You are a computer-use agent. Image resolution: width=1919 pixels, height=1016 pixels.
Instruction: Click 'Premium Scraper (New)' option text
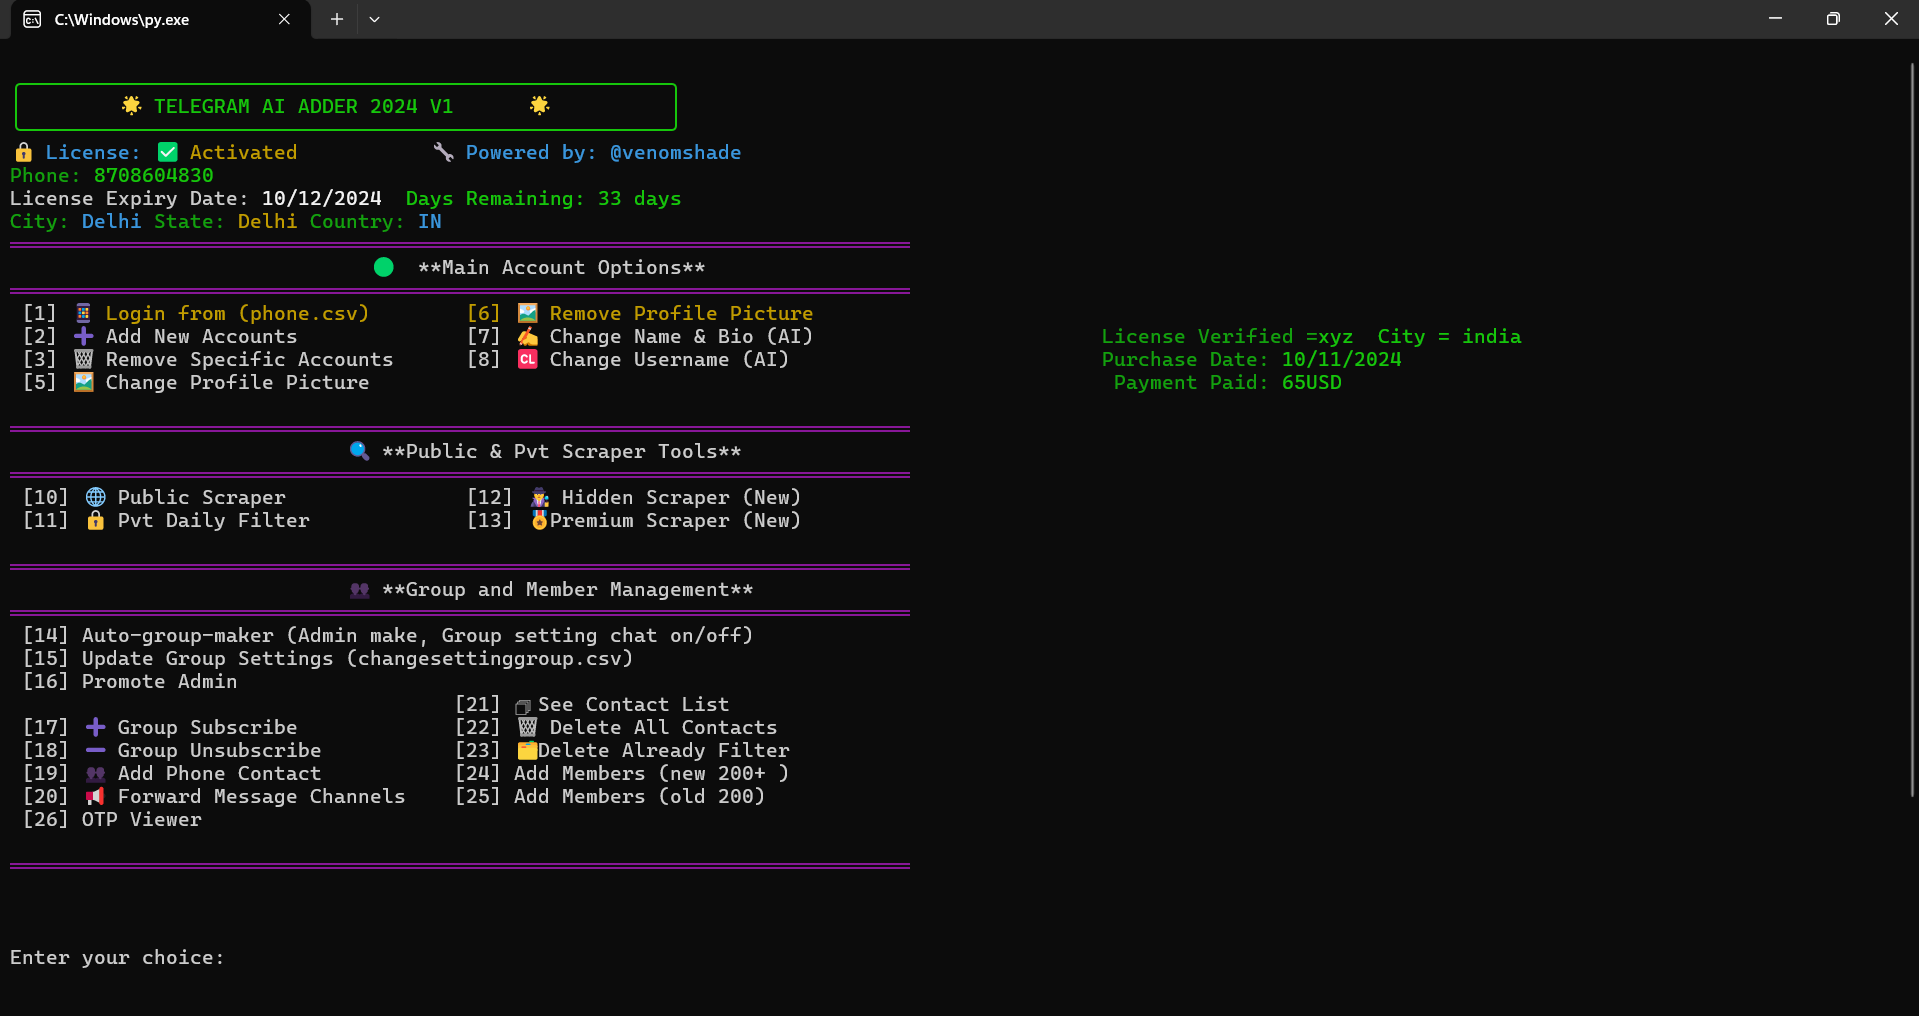[676, 520]
